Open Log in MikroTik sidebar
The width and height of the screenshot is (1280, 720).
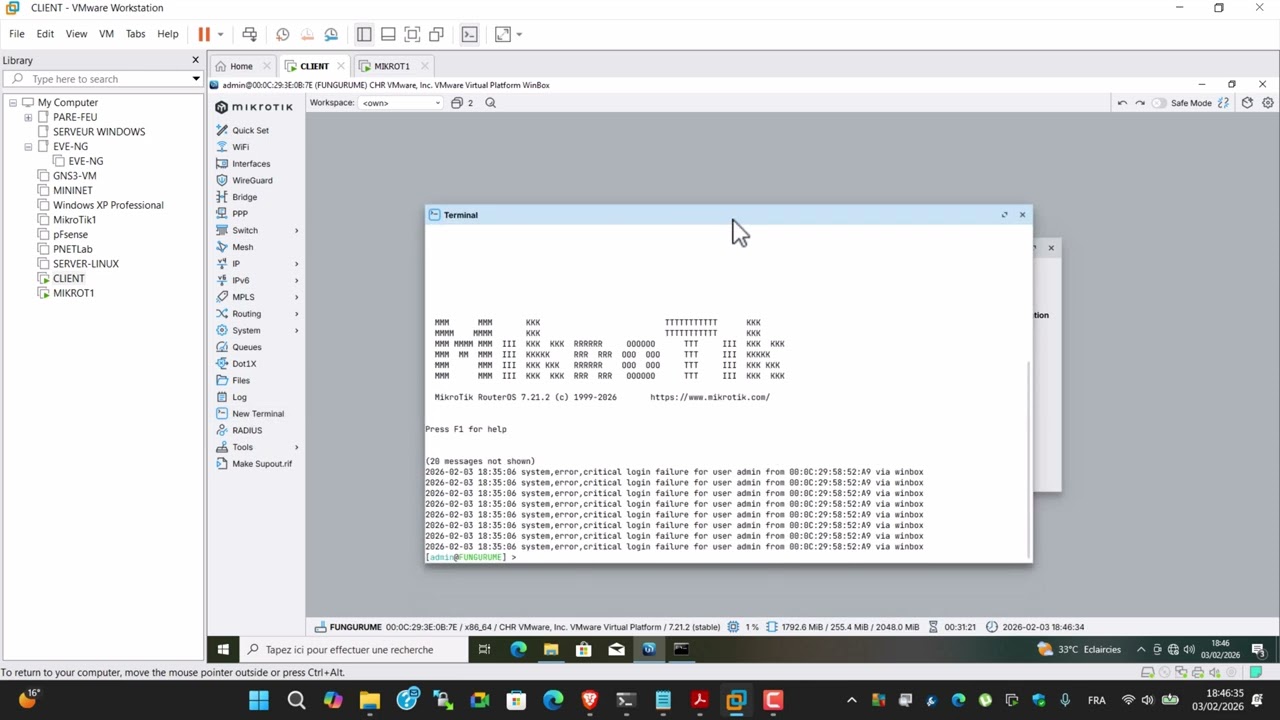239,397
